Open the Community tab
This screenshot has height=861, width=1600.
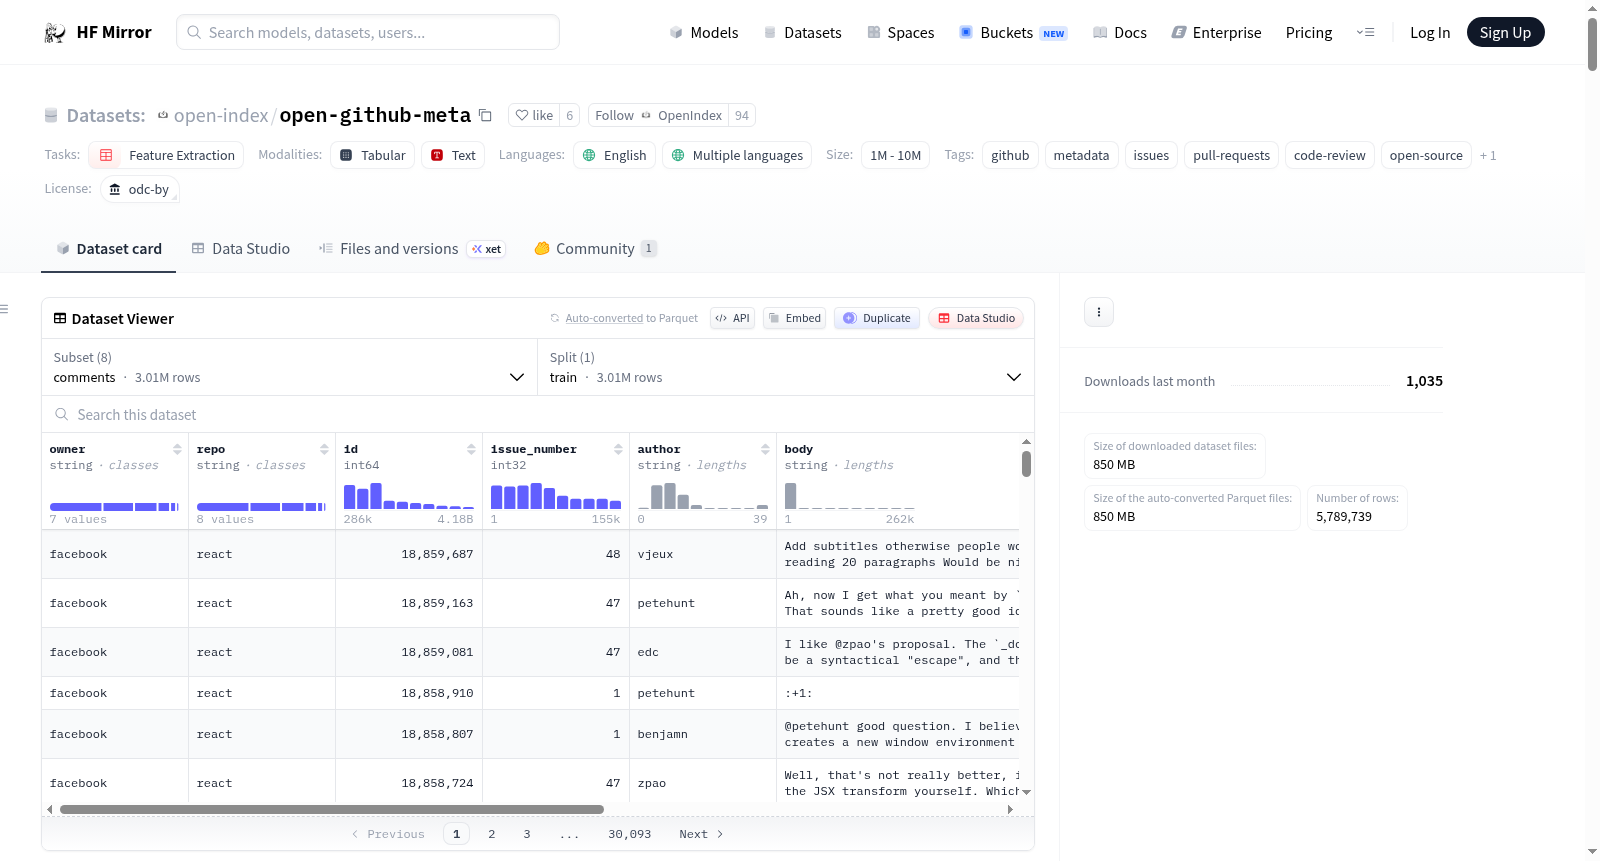point(596,249)
